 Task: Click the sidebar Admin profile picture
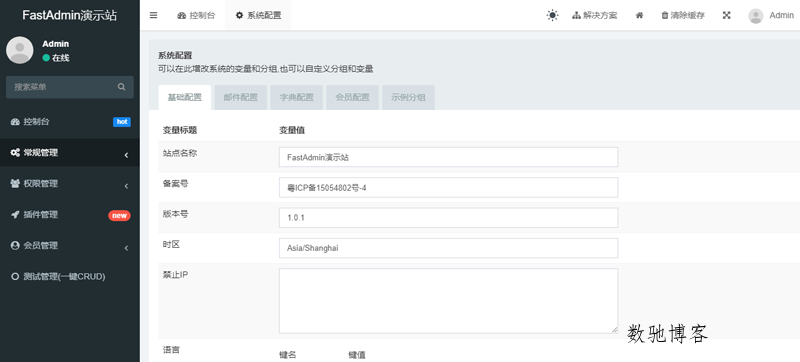(x=19, y=50)
